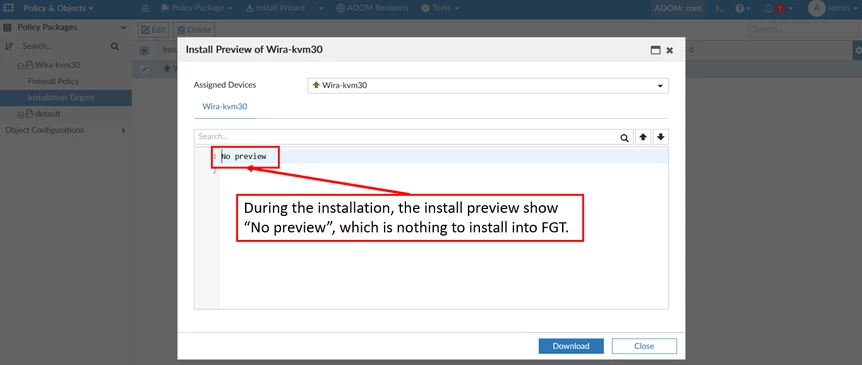Launch the Install Wizard

click(x=275, y=8)
